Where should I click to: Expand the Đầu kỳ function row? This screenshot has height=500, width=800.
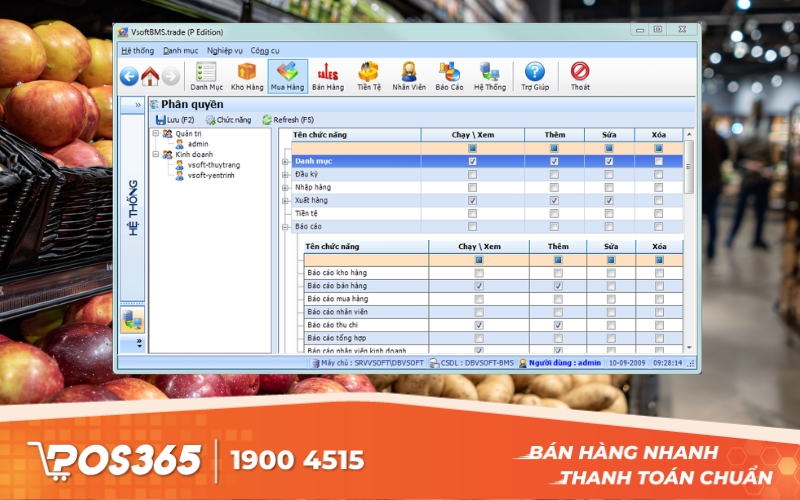coord(286,175)
